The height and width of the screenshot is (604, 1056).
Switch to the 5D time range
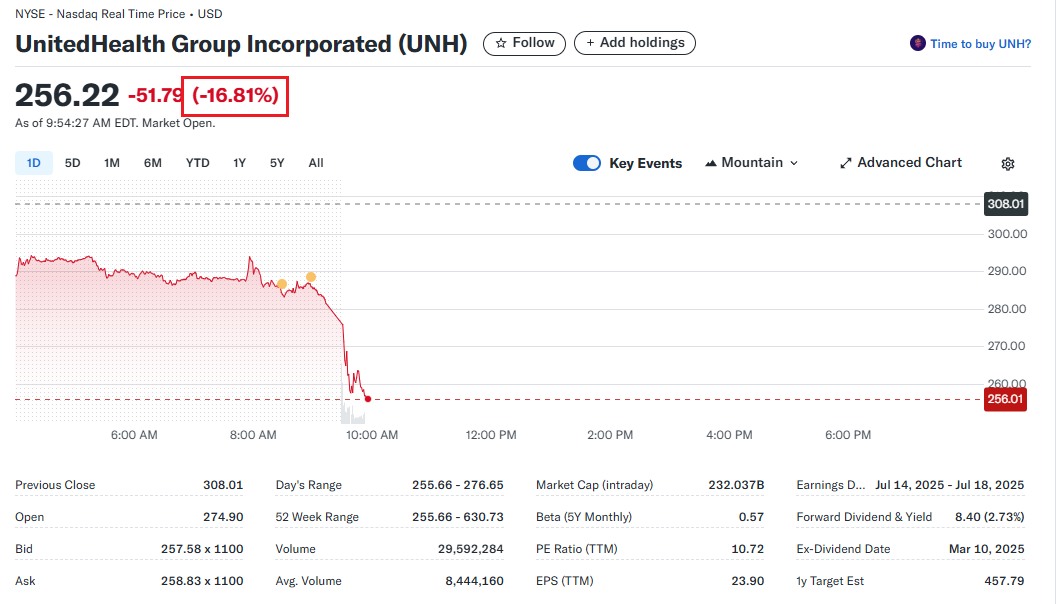[x=73, y=163]
